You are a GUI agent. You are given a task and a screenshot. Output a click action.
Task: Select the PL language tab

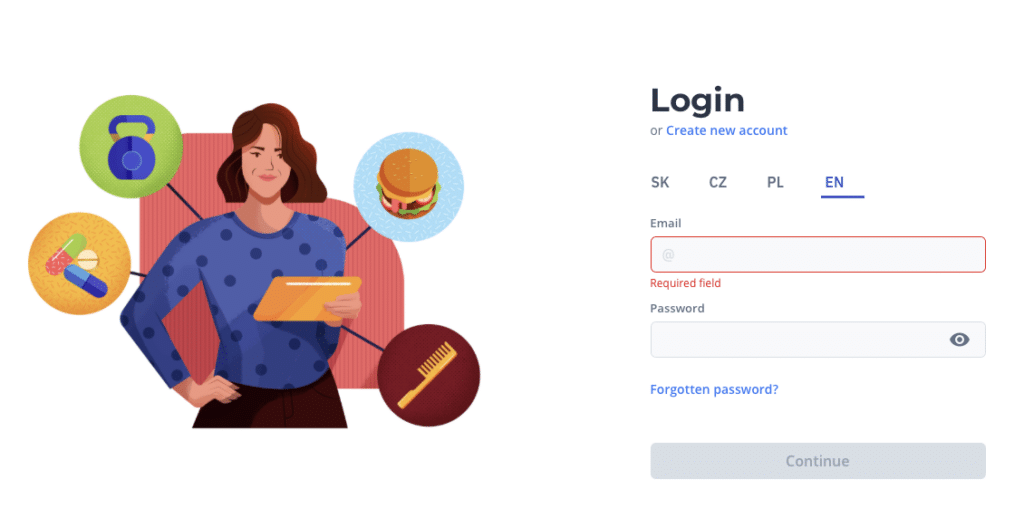click(x=775, y=182)
